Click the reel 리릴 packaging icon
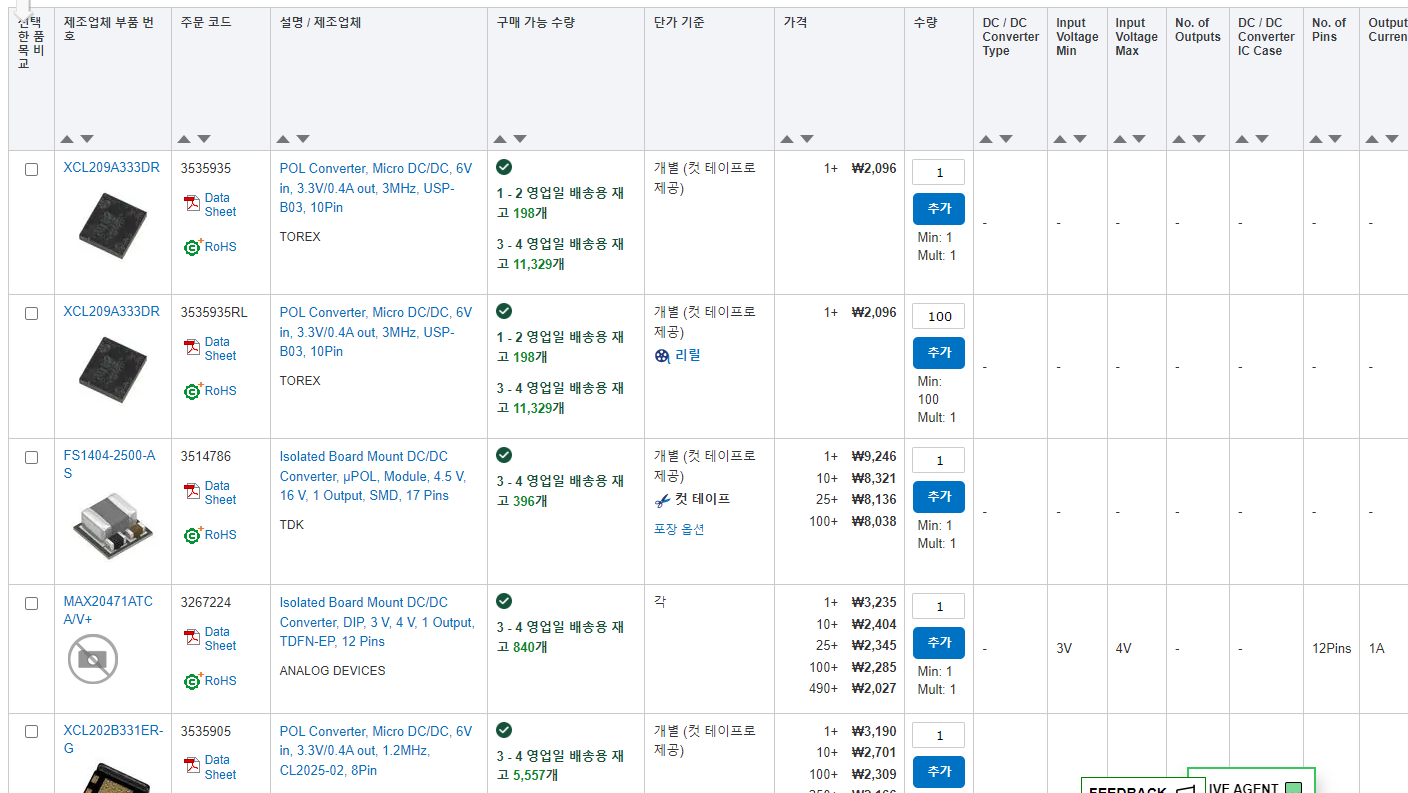1408x793 pixels. click(662, 355)
